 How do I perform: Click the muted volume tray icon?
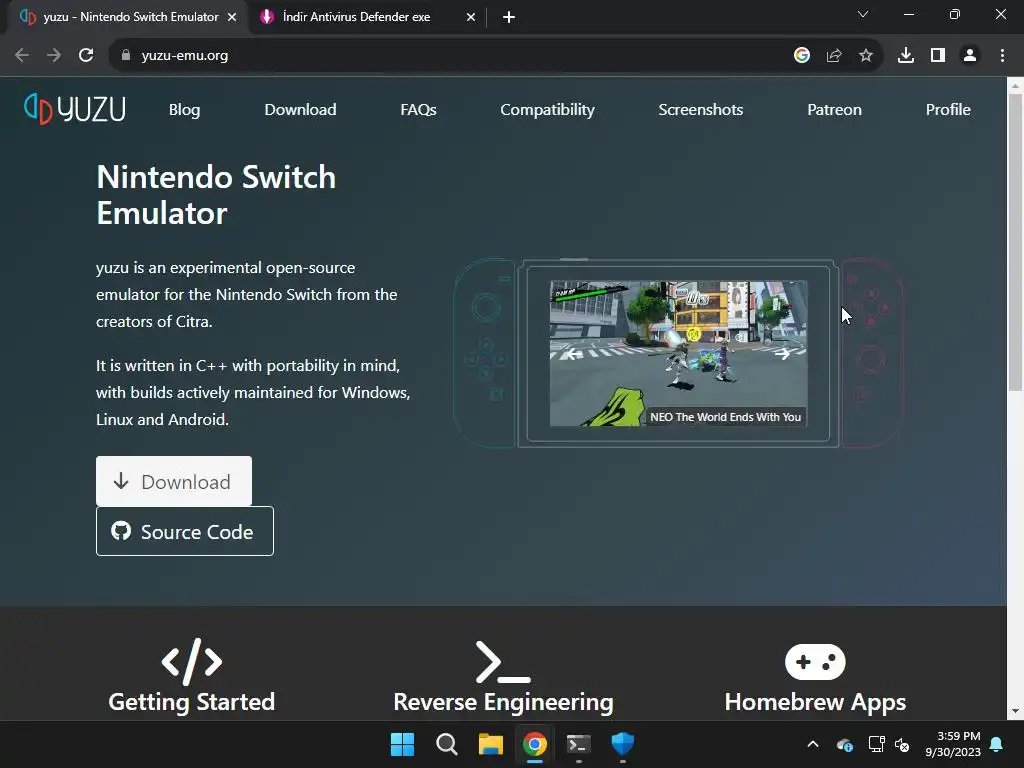902,744
